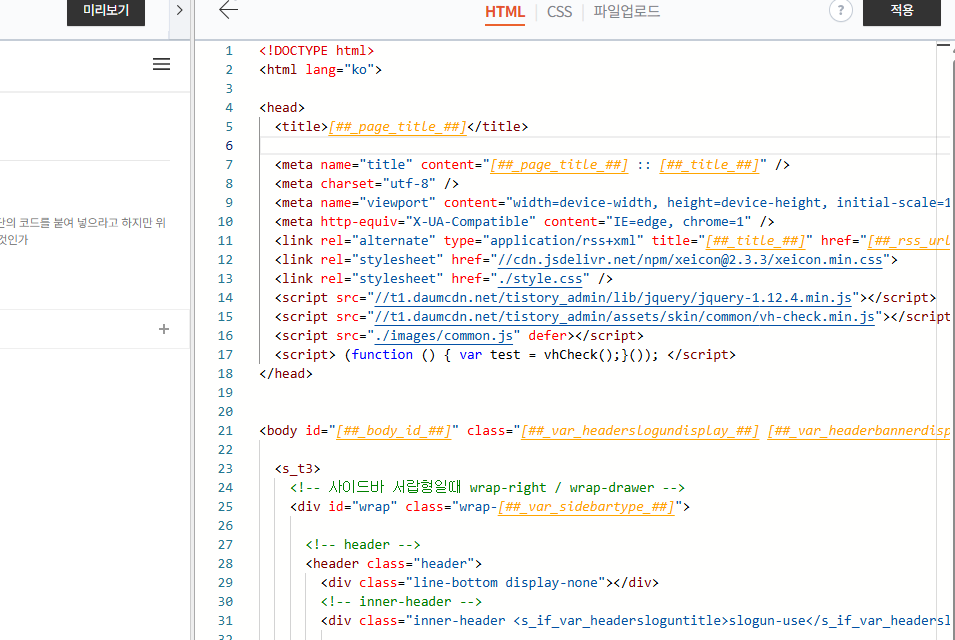Click the <!-- header --> comment
This screenshot has height=640, width=955.
pyautogui.click(x=363, y=545)
